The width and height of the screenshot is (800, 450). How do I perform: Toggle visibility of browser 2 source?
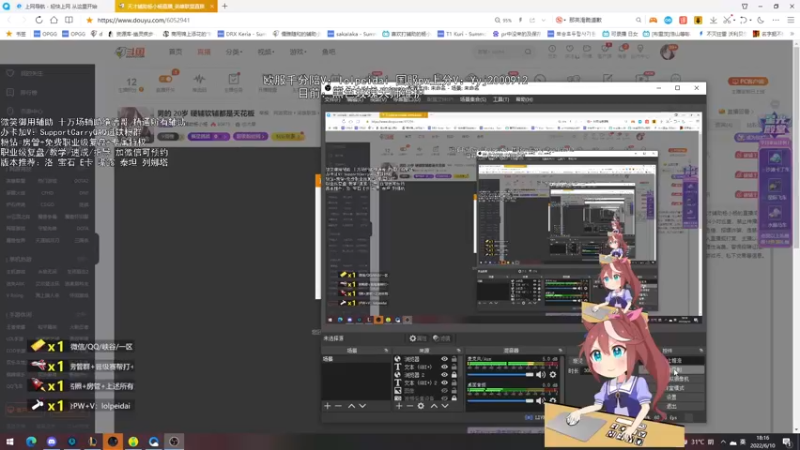[x=444, y=374]
